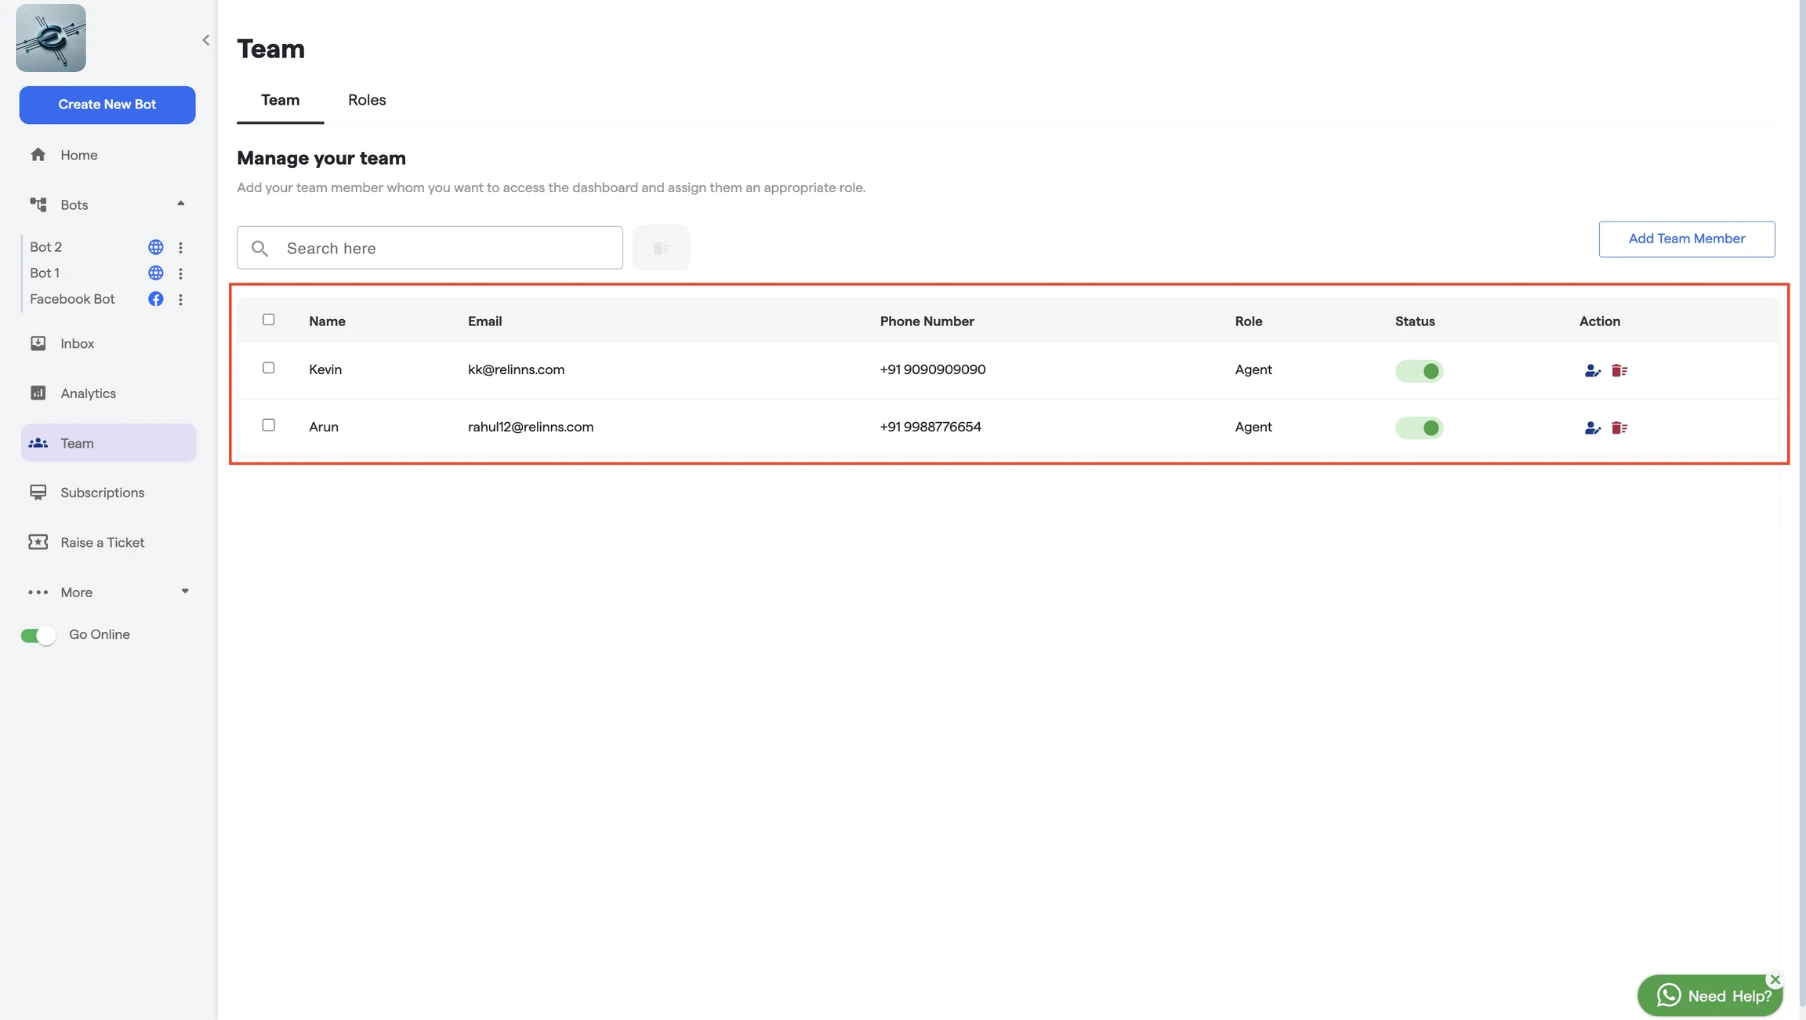Click the Team people icon in sidebar
Image resolution: width=1806 pixels, height=1020 pixels.
click(38, 443)
